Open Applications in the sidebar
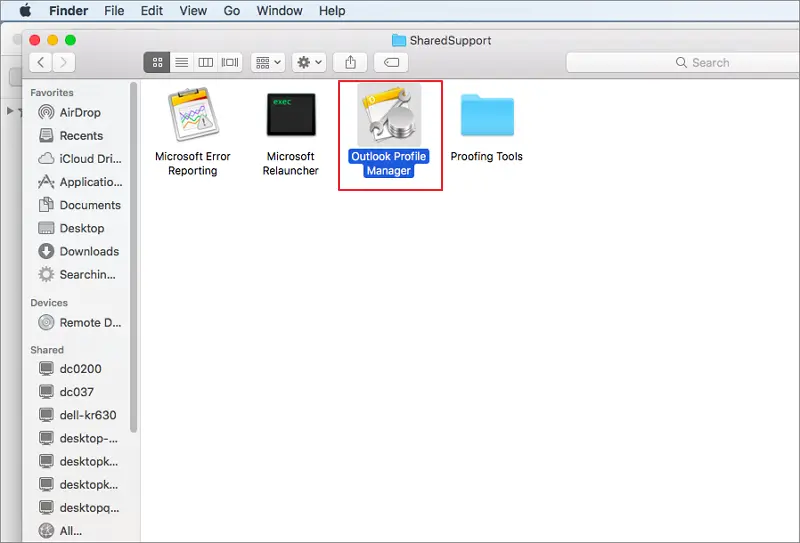The width and height of the screenshot is (800, 543). (80, 182)
